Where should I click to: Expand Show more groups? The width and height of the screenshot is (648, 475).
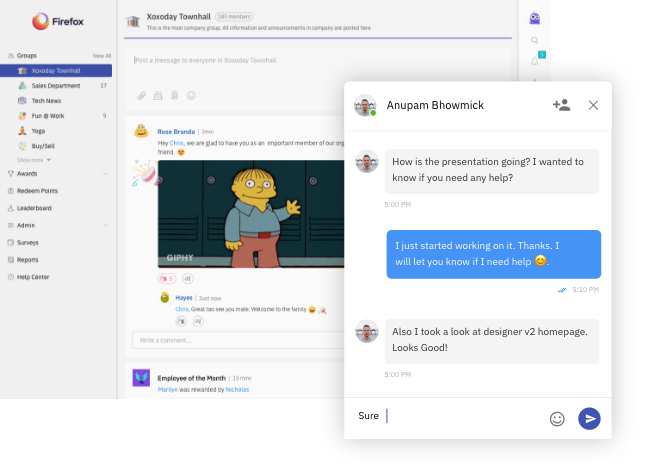point(33,160)
